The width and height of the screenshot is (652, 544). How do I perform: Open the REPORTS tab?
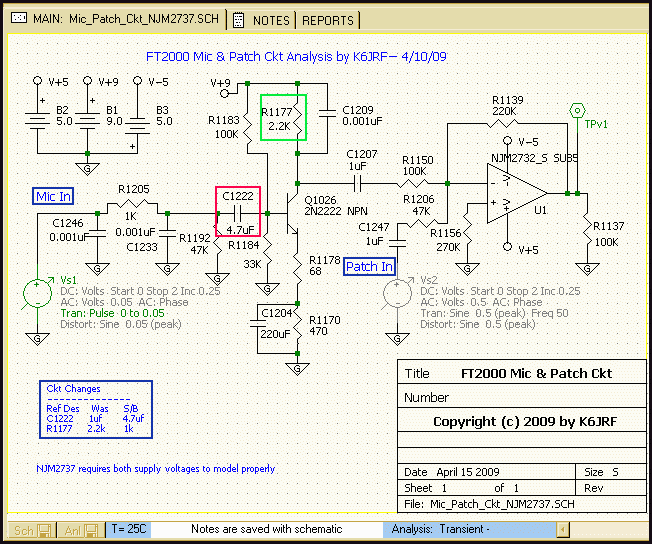328,20
